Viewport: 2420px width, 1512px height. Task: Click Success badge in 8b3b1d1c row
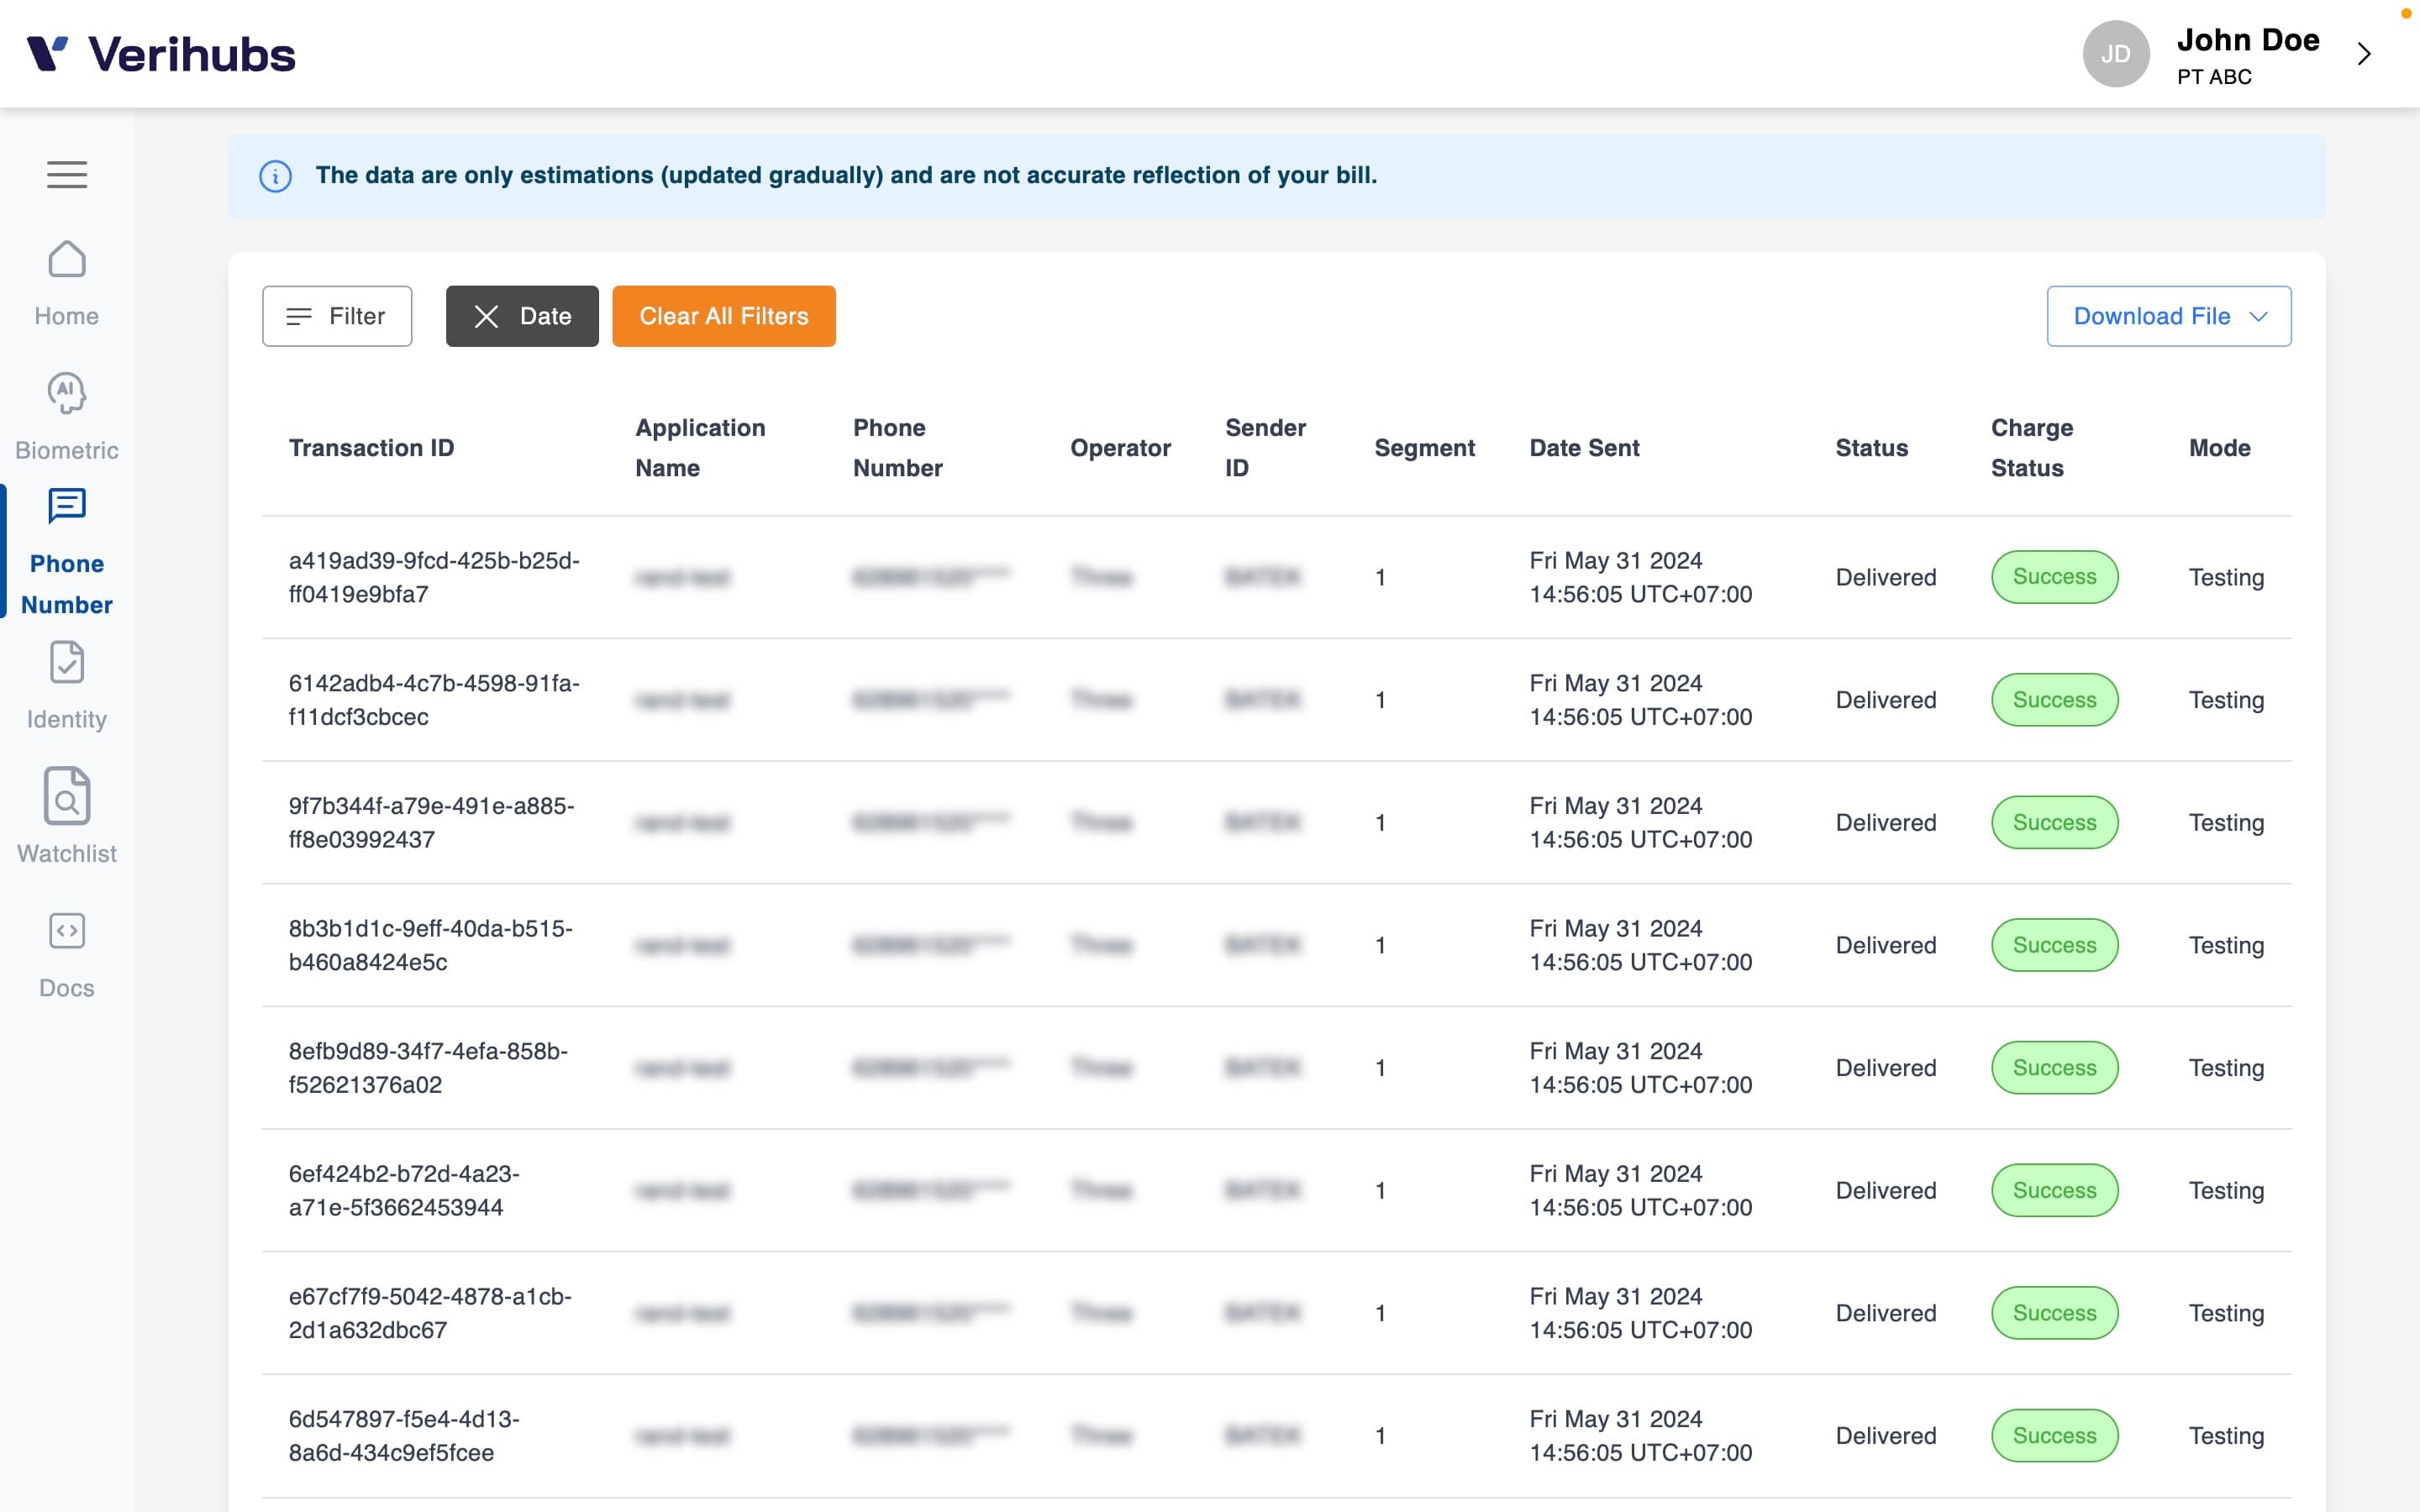(2054, 945)
